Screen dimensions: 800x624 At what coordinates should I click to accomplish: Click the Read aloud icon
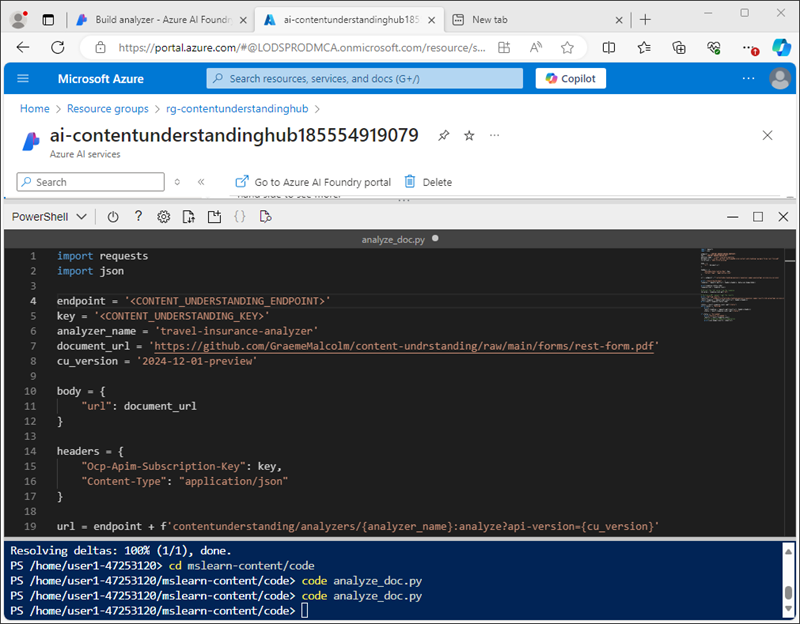pos(535,47)
